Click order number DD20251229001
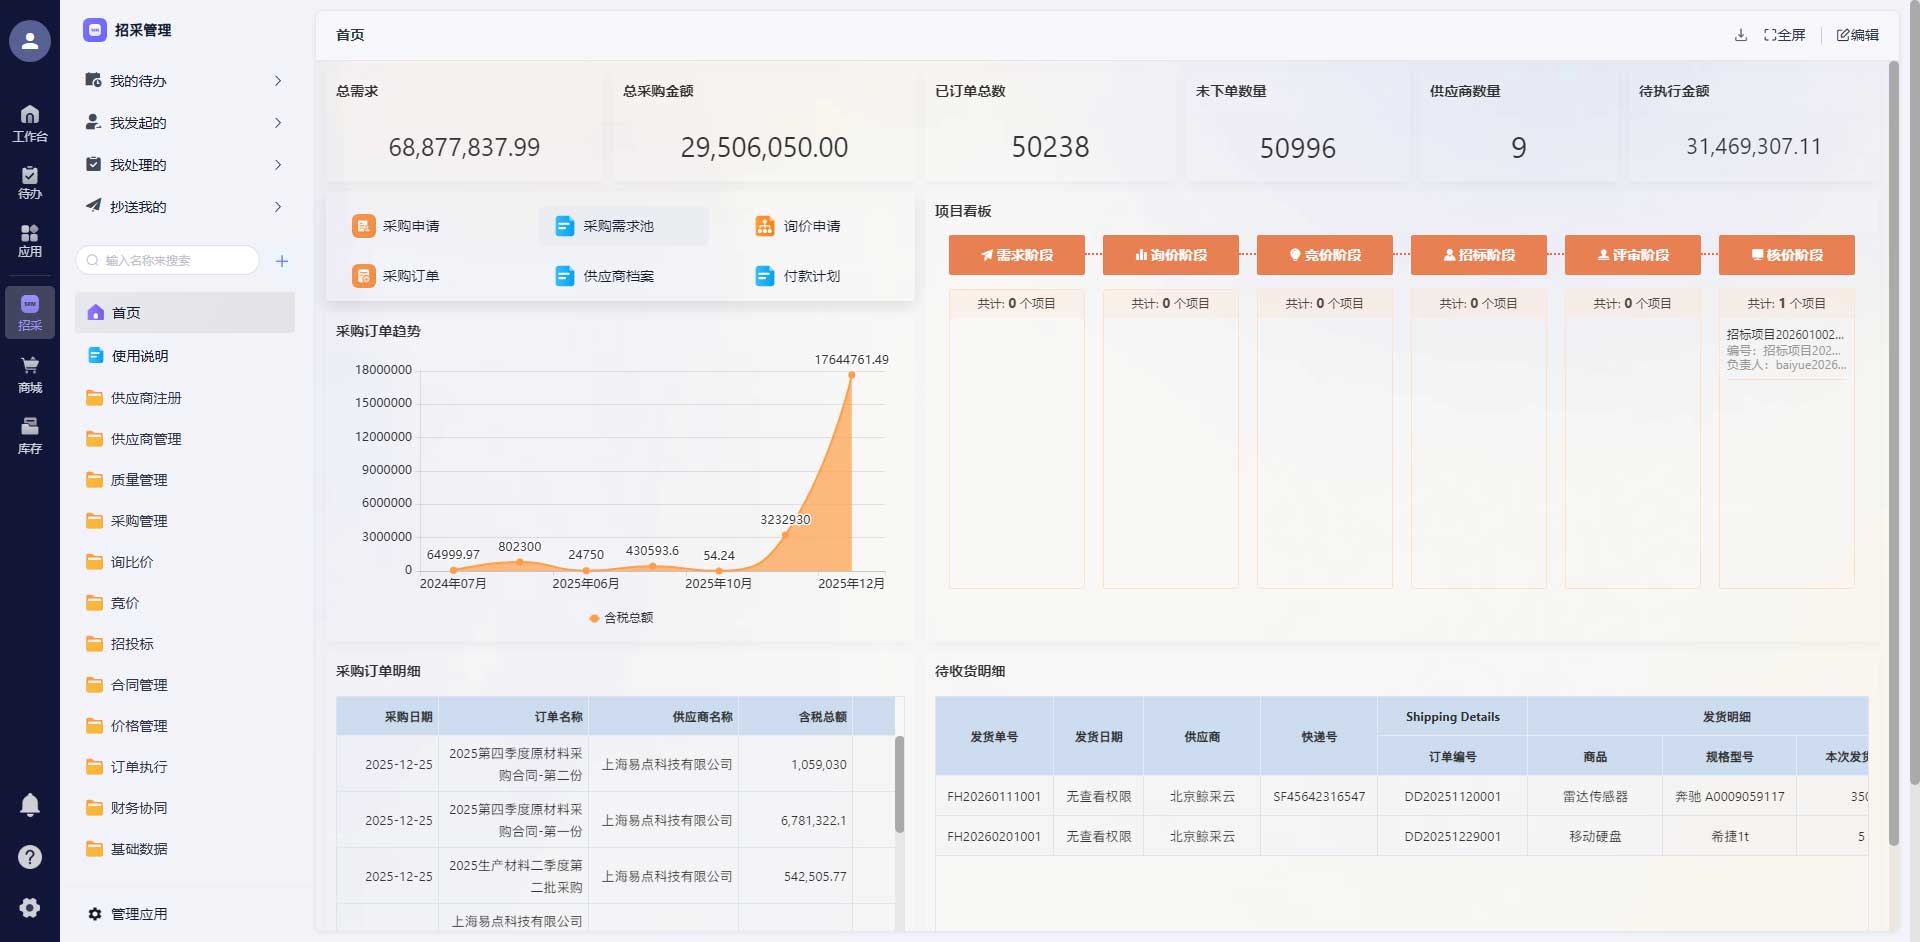The width and height of the screenshot is (1920, 942). pyautogui.click(x=1452, y=837)
